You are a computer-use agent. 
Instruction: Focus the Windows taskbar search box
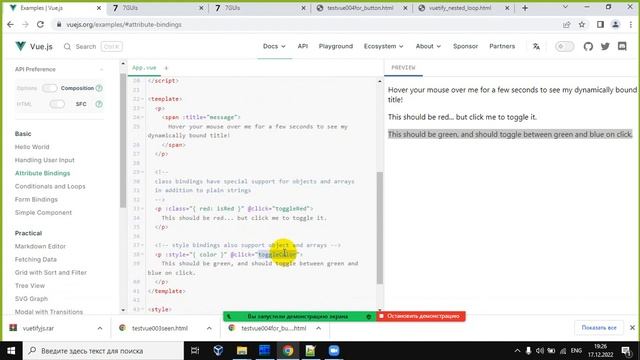(x=102, y=351)
